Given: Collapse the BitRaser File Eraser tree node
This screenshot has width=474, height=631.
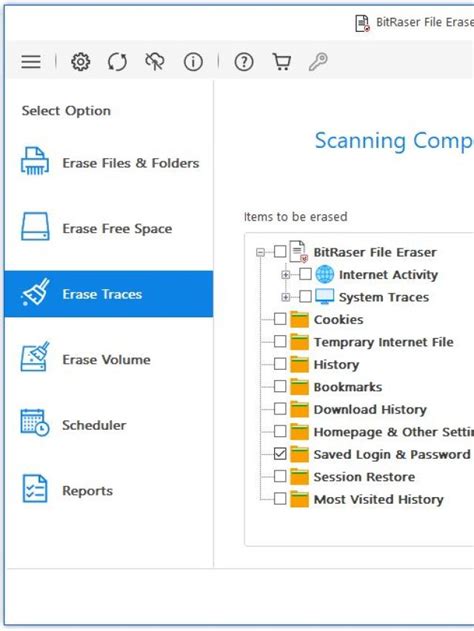Looking at the screenshot, I should [260, 252].
